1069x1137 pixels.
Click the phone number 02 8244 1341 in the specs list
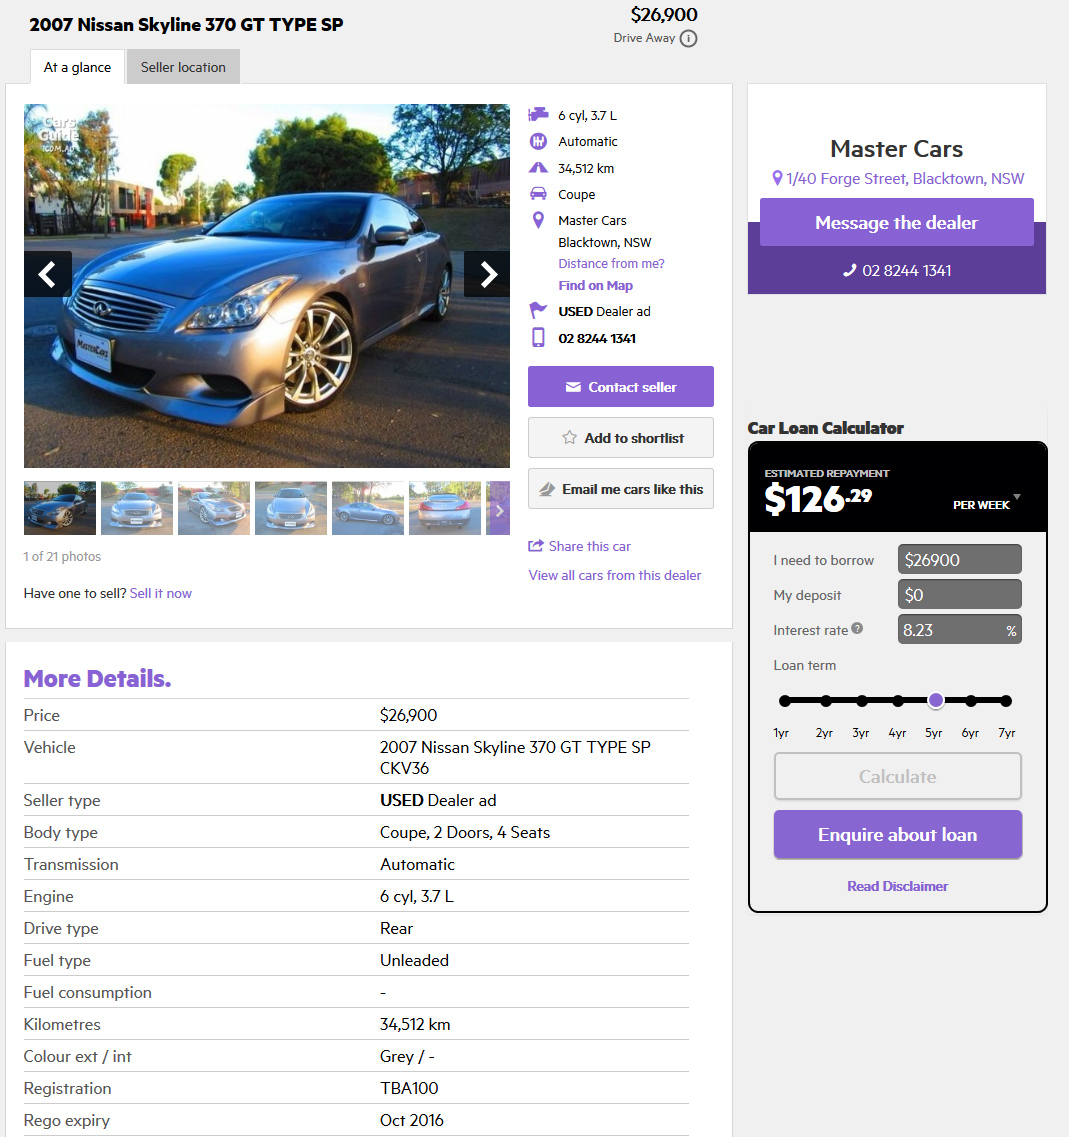point(597,338)
